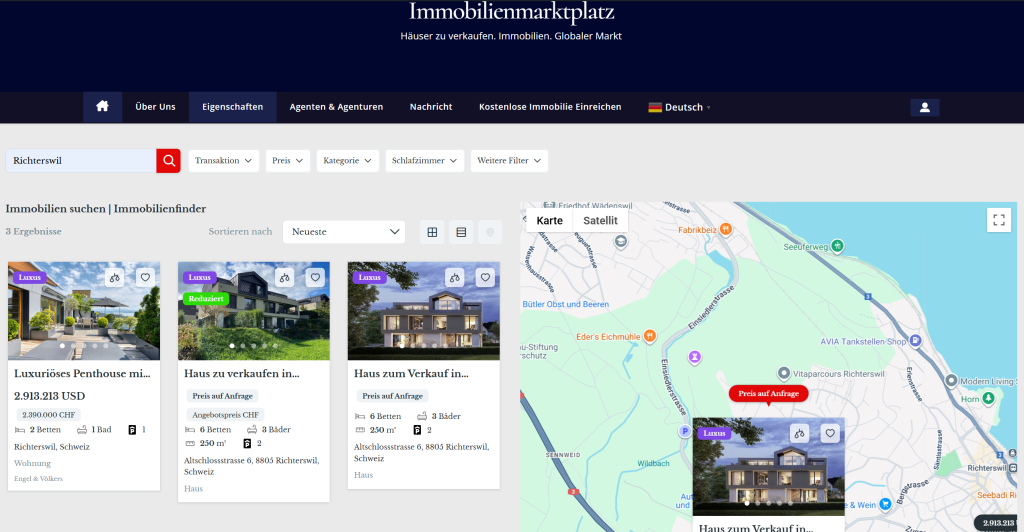
Task: Toggle favorite heart on map popup listing
Action: [829, 434]
